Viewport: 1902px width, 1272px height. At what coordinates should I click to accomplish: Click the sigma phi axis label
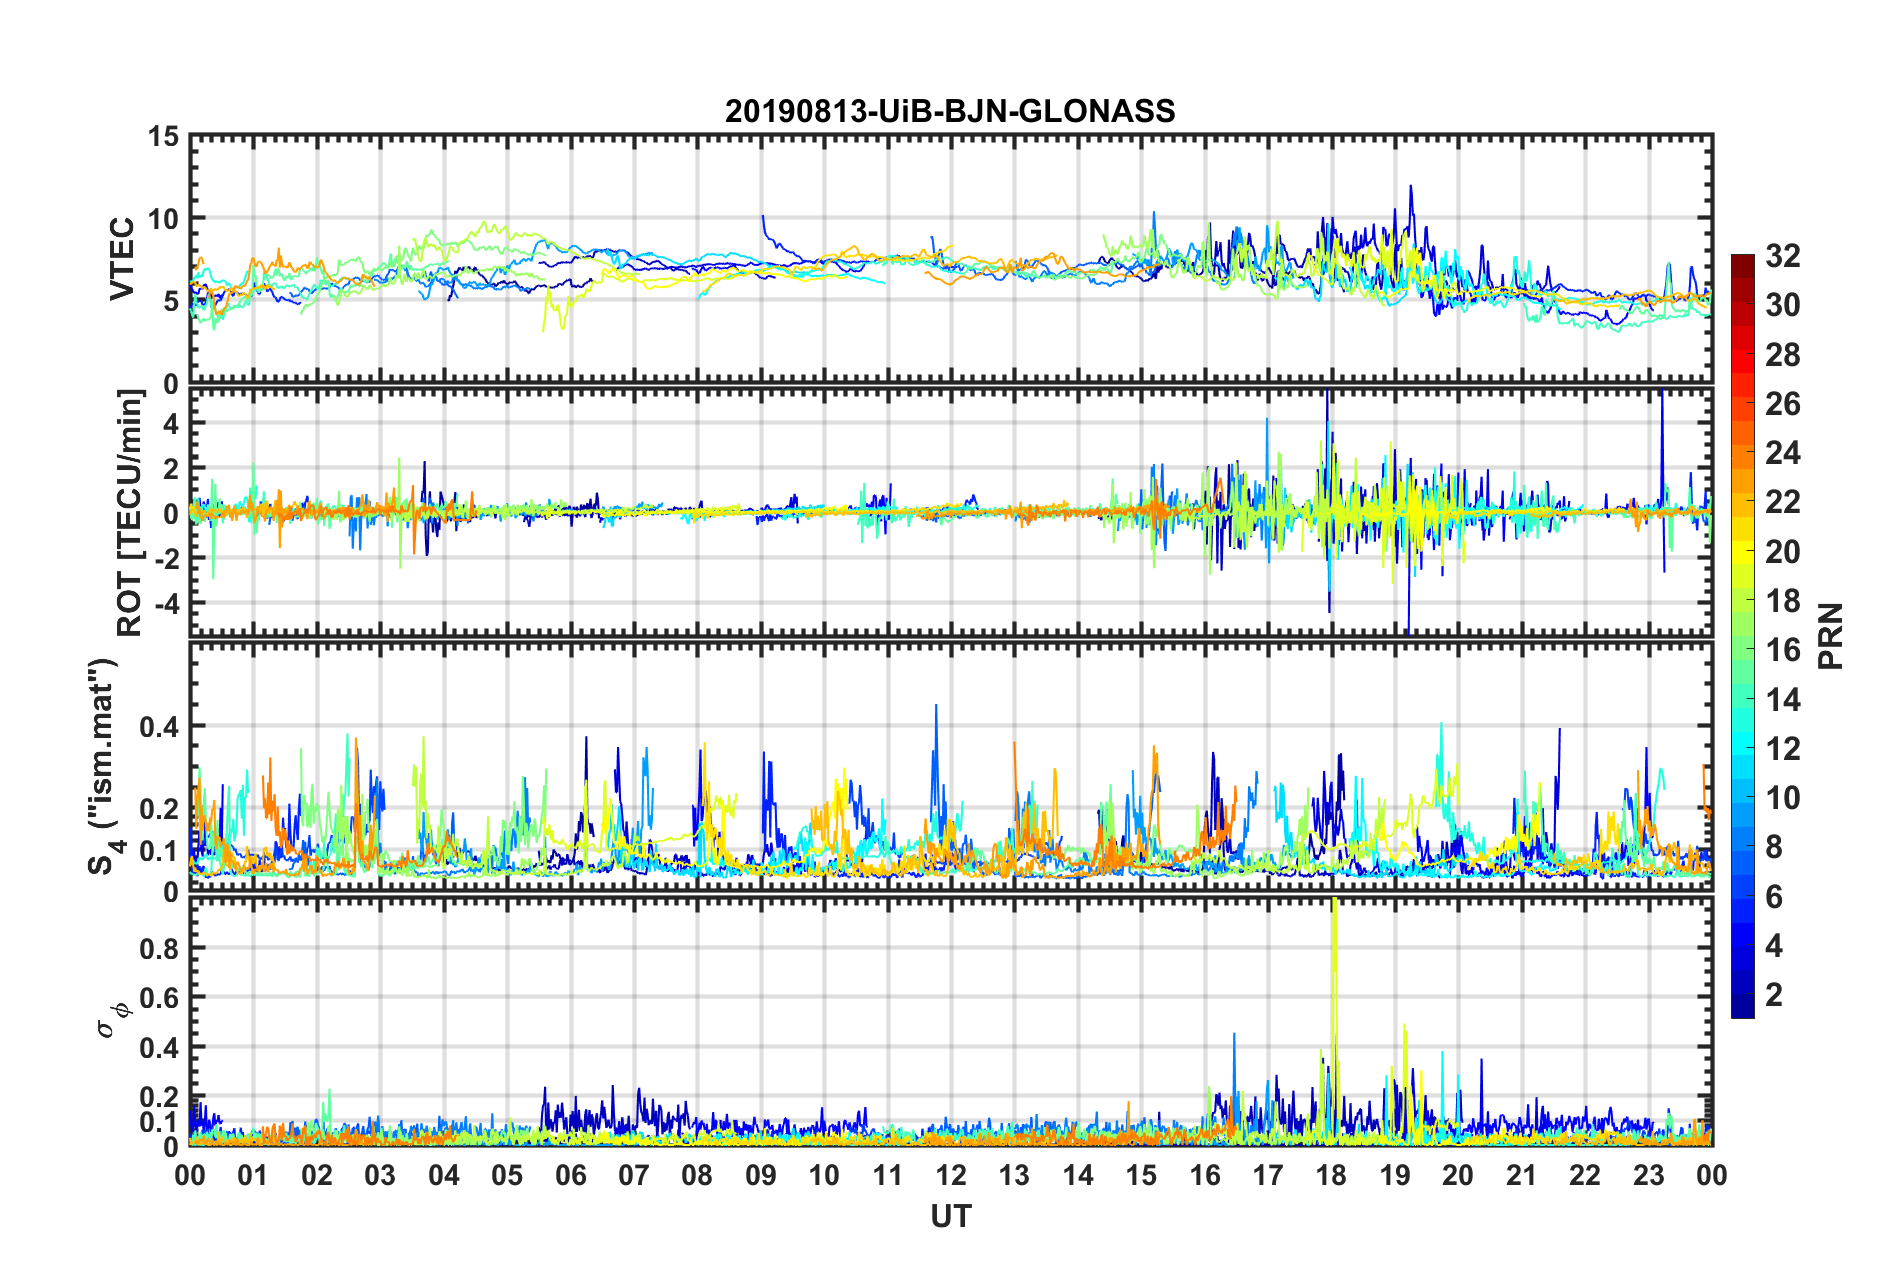tap(112, 1019)
